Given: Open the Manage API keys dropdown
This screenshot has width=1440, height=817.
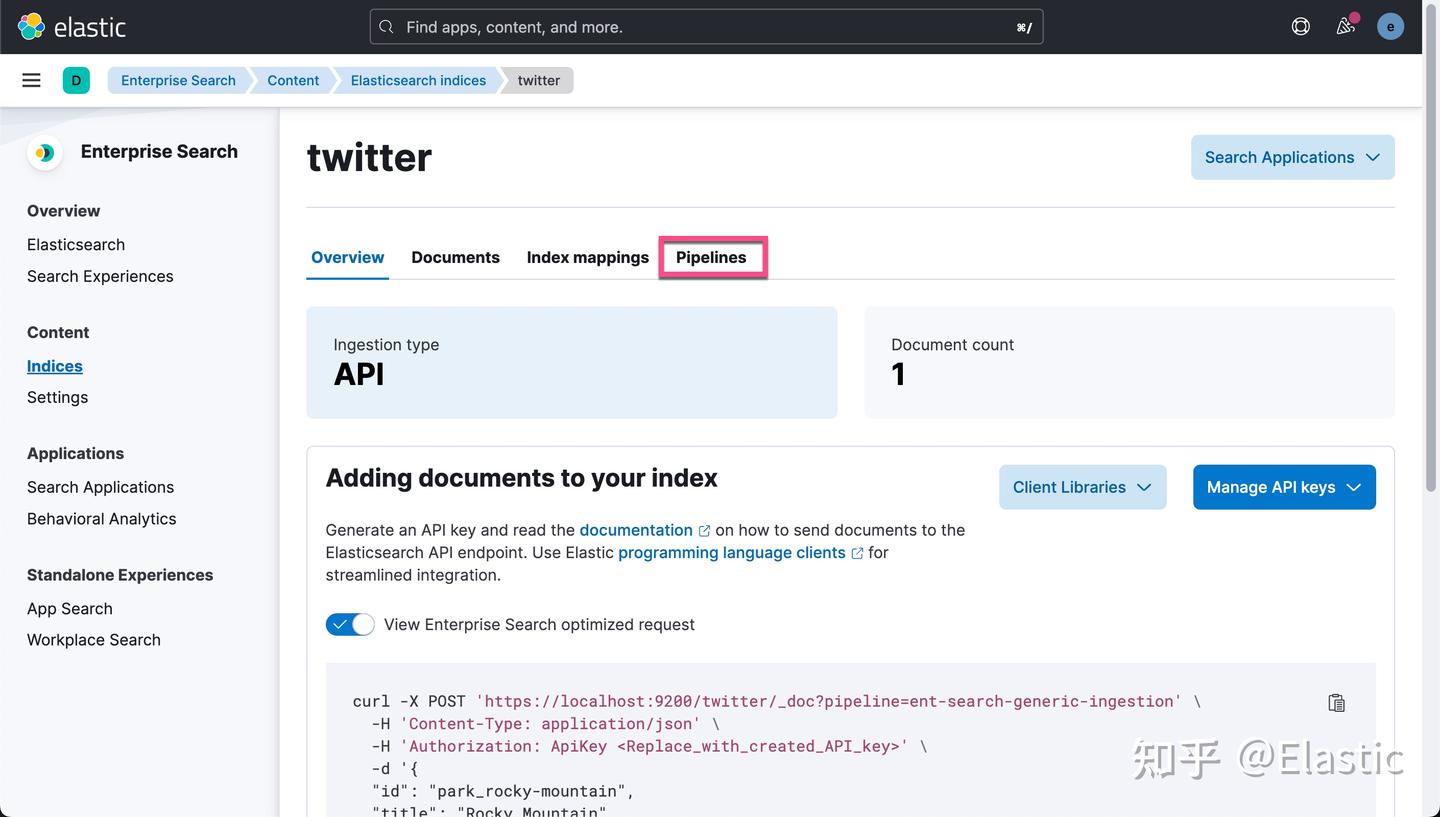Looking at the screenshot, I should point(1284,487).
